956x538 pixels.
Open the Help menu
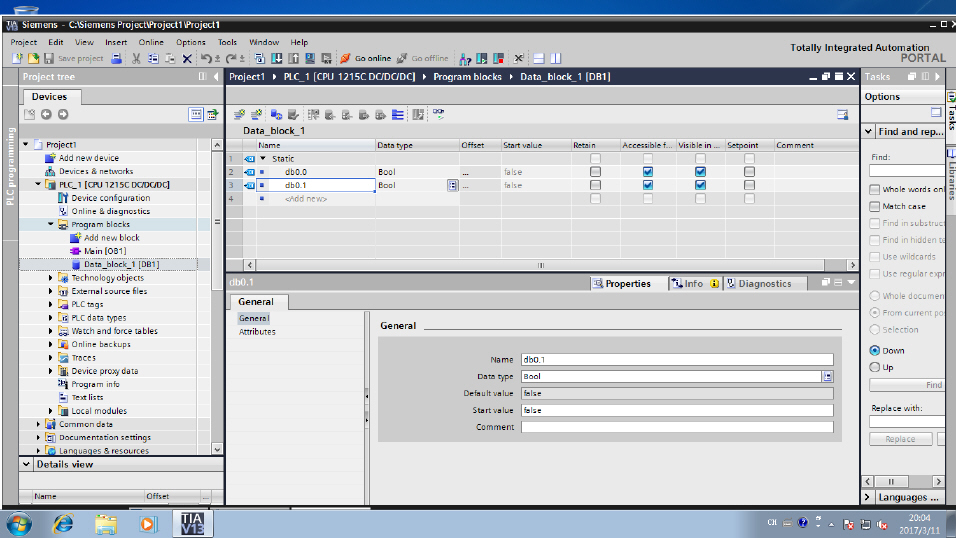tap(299, 42)
